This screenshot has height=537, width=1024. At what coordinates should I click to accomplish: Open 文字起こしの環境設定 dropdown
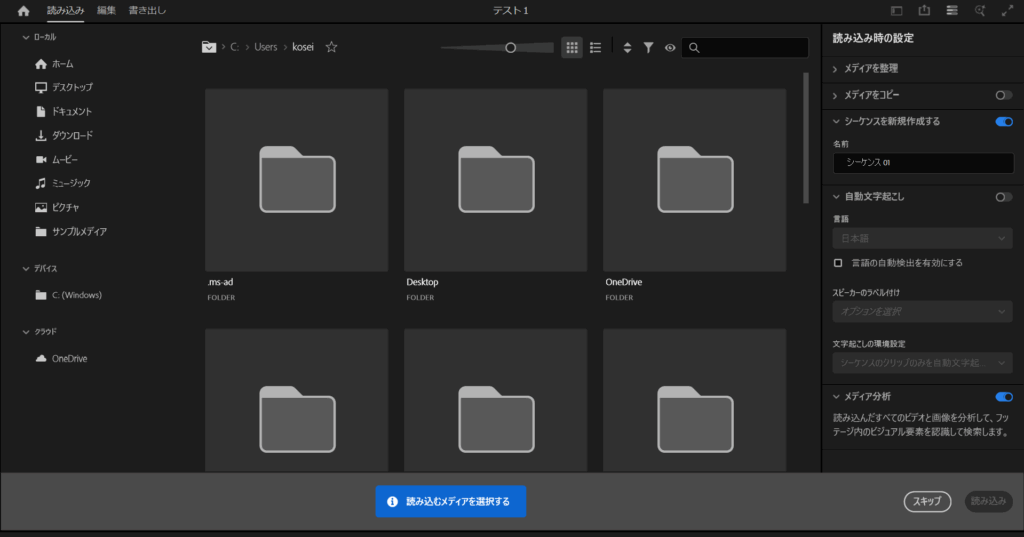click(x=922, y=363)
